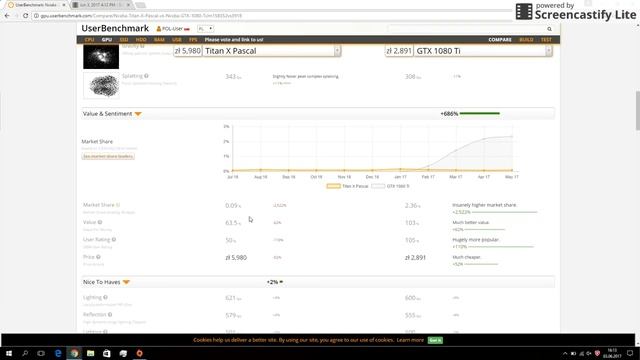
Task: Click the page vertical scrollbar thumb
Action: tap(638, 111)
